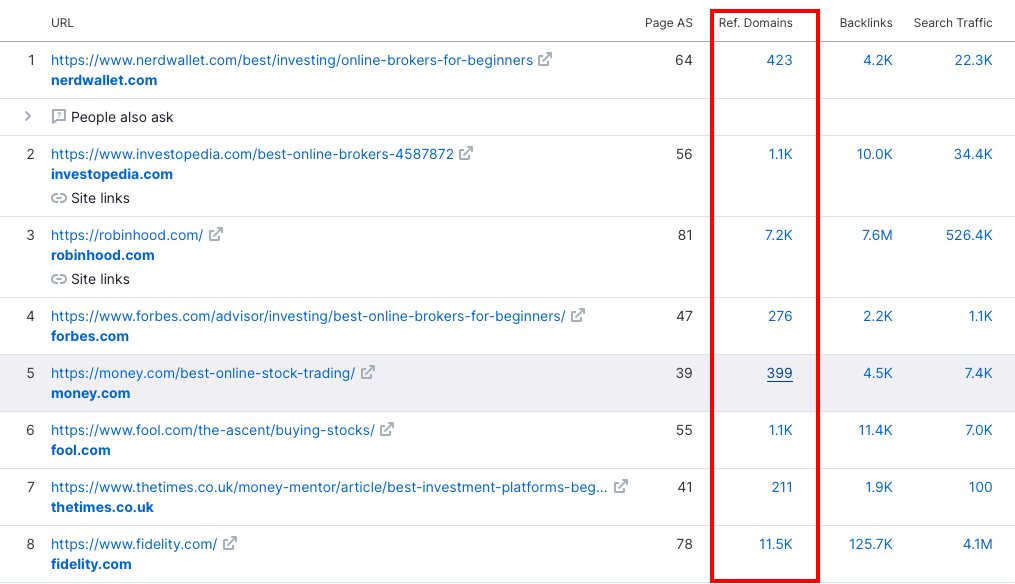Open external link icon for robinhood.com URL

[216, 234]
